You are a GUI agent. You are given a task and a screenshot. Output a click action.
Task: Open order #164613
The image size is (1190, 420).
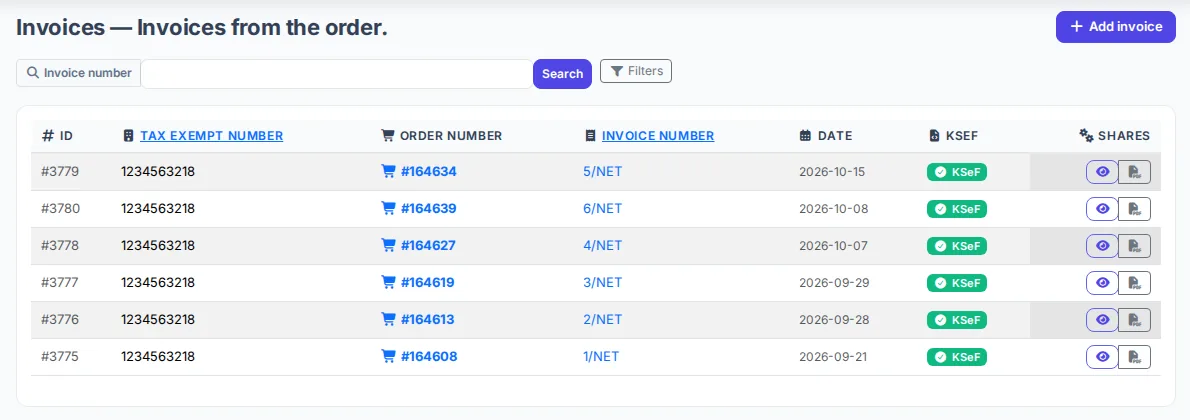pos(427,320)
